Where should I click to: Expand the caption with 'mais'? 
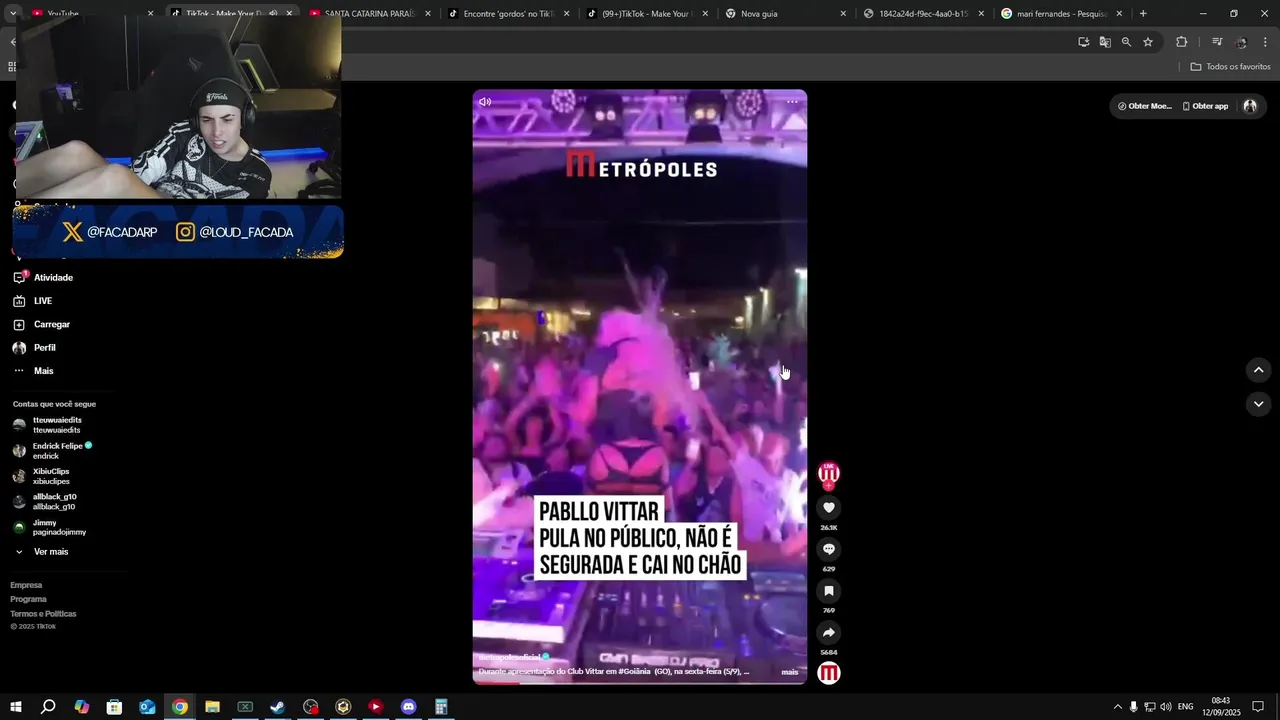[790, 672]
